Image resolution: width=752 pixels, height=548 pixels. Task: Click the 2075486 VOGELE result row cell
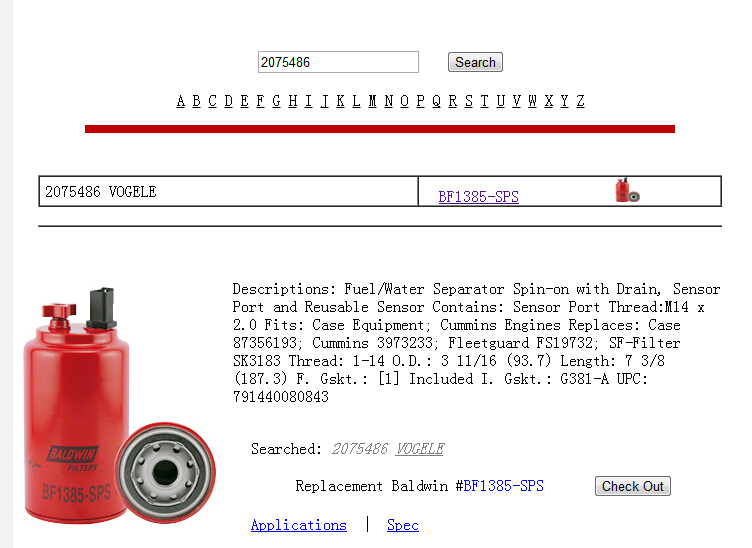coord(228,192)
